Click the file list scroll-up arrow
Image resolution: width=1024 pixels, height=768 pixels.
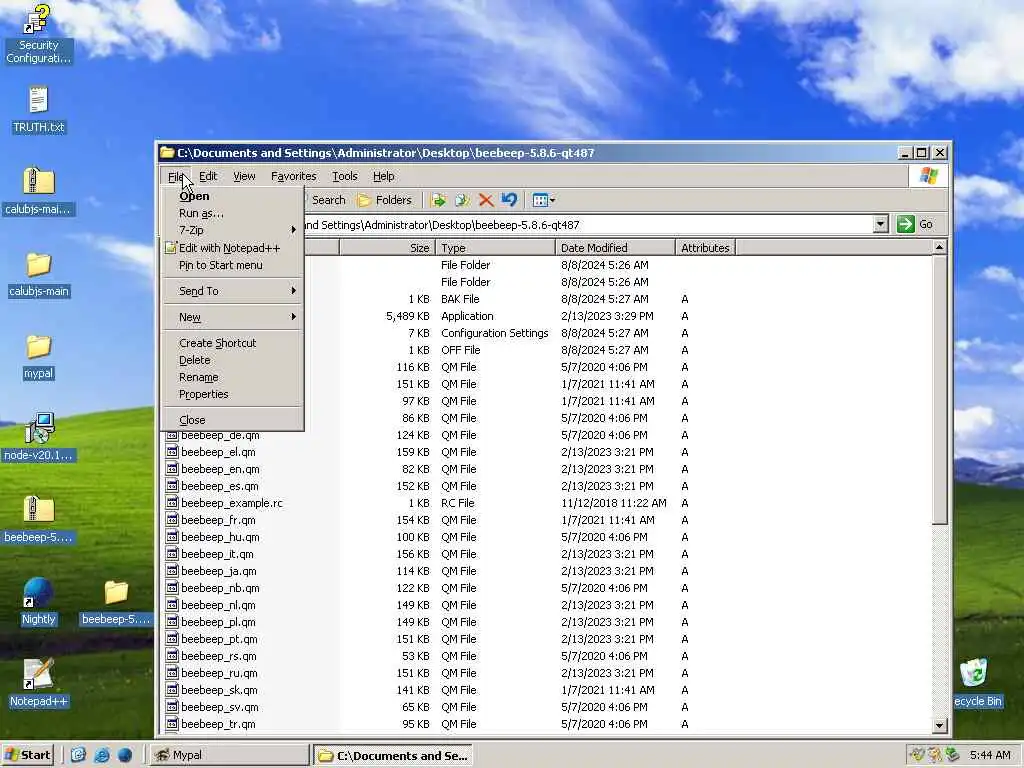939,248
